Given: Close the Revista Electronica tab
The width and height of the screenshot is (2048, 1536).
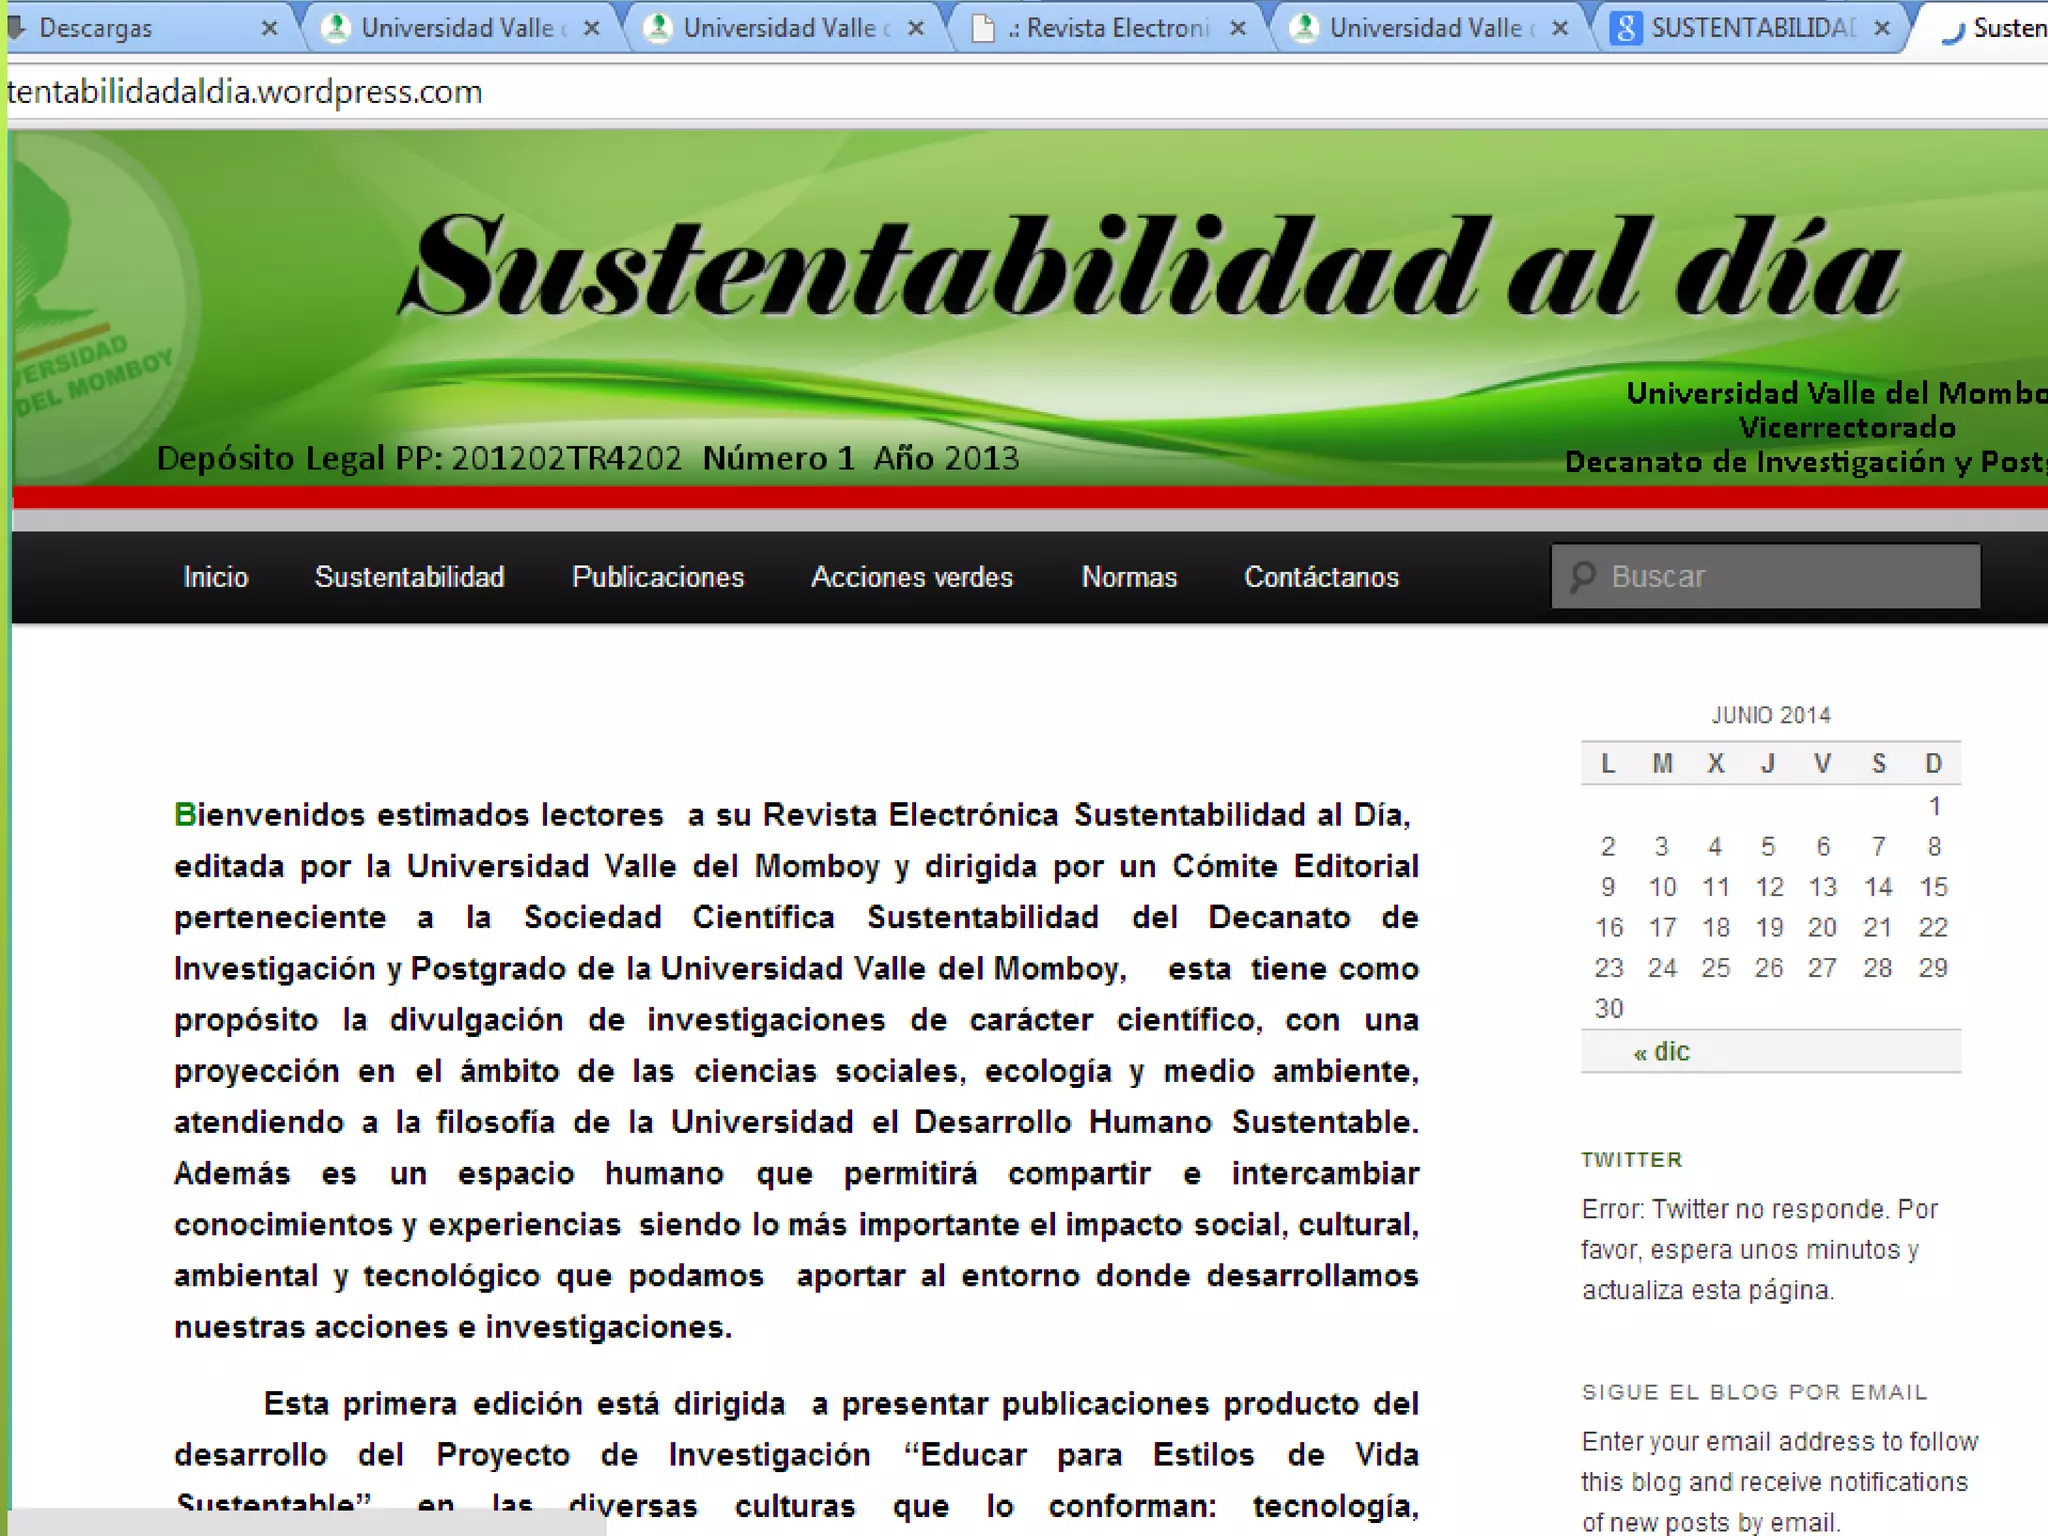Looking at the screenshot, I should [1238, 29].
